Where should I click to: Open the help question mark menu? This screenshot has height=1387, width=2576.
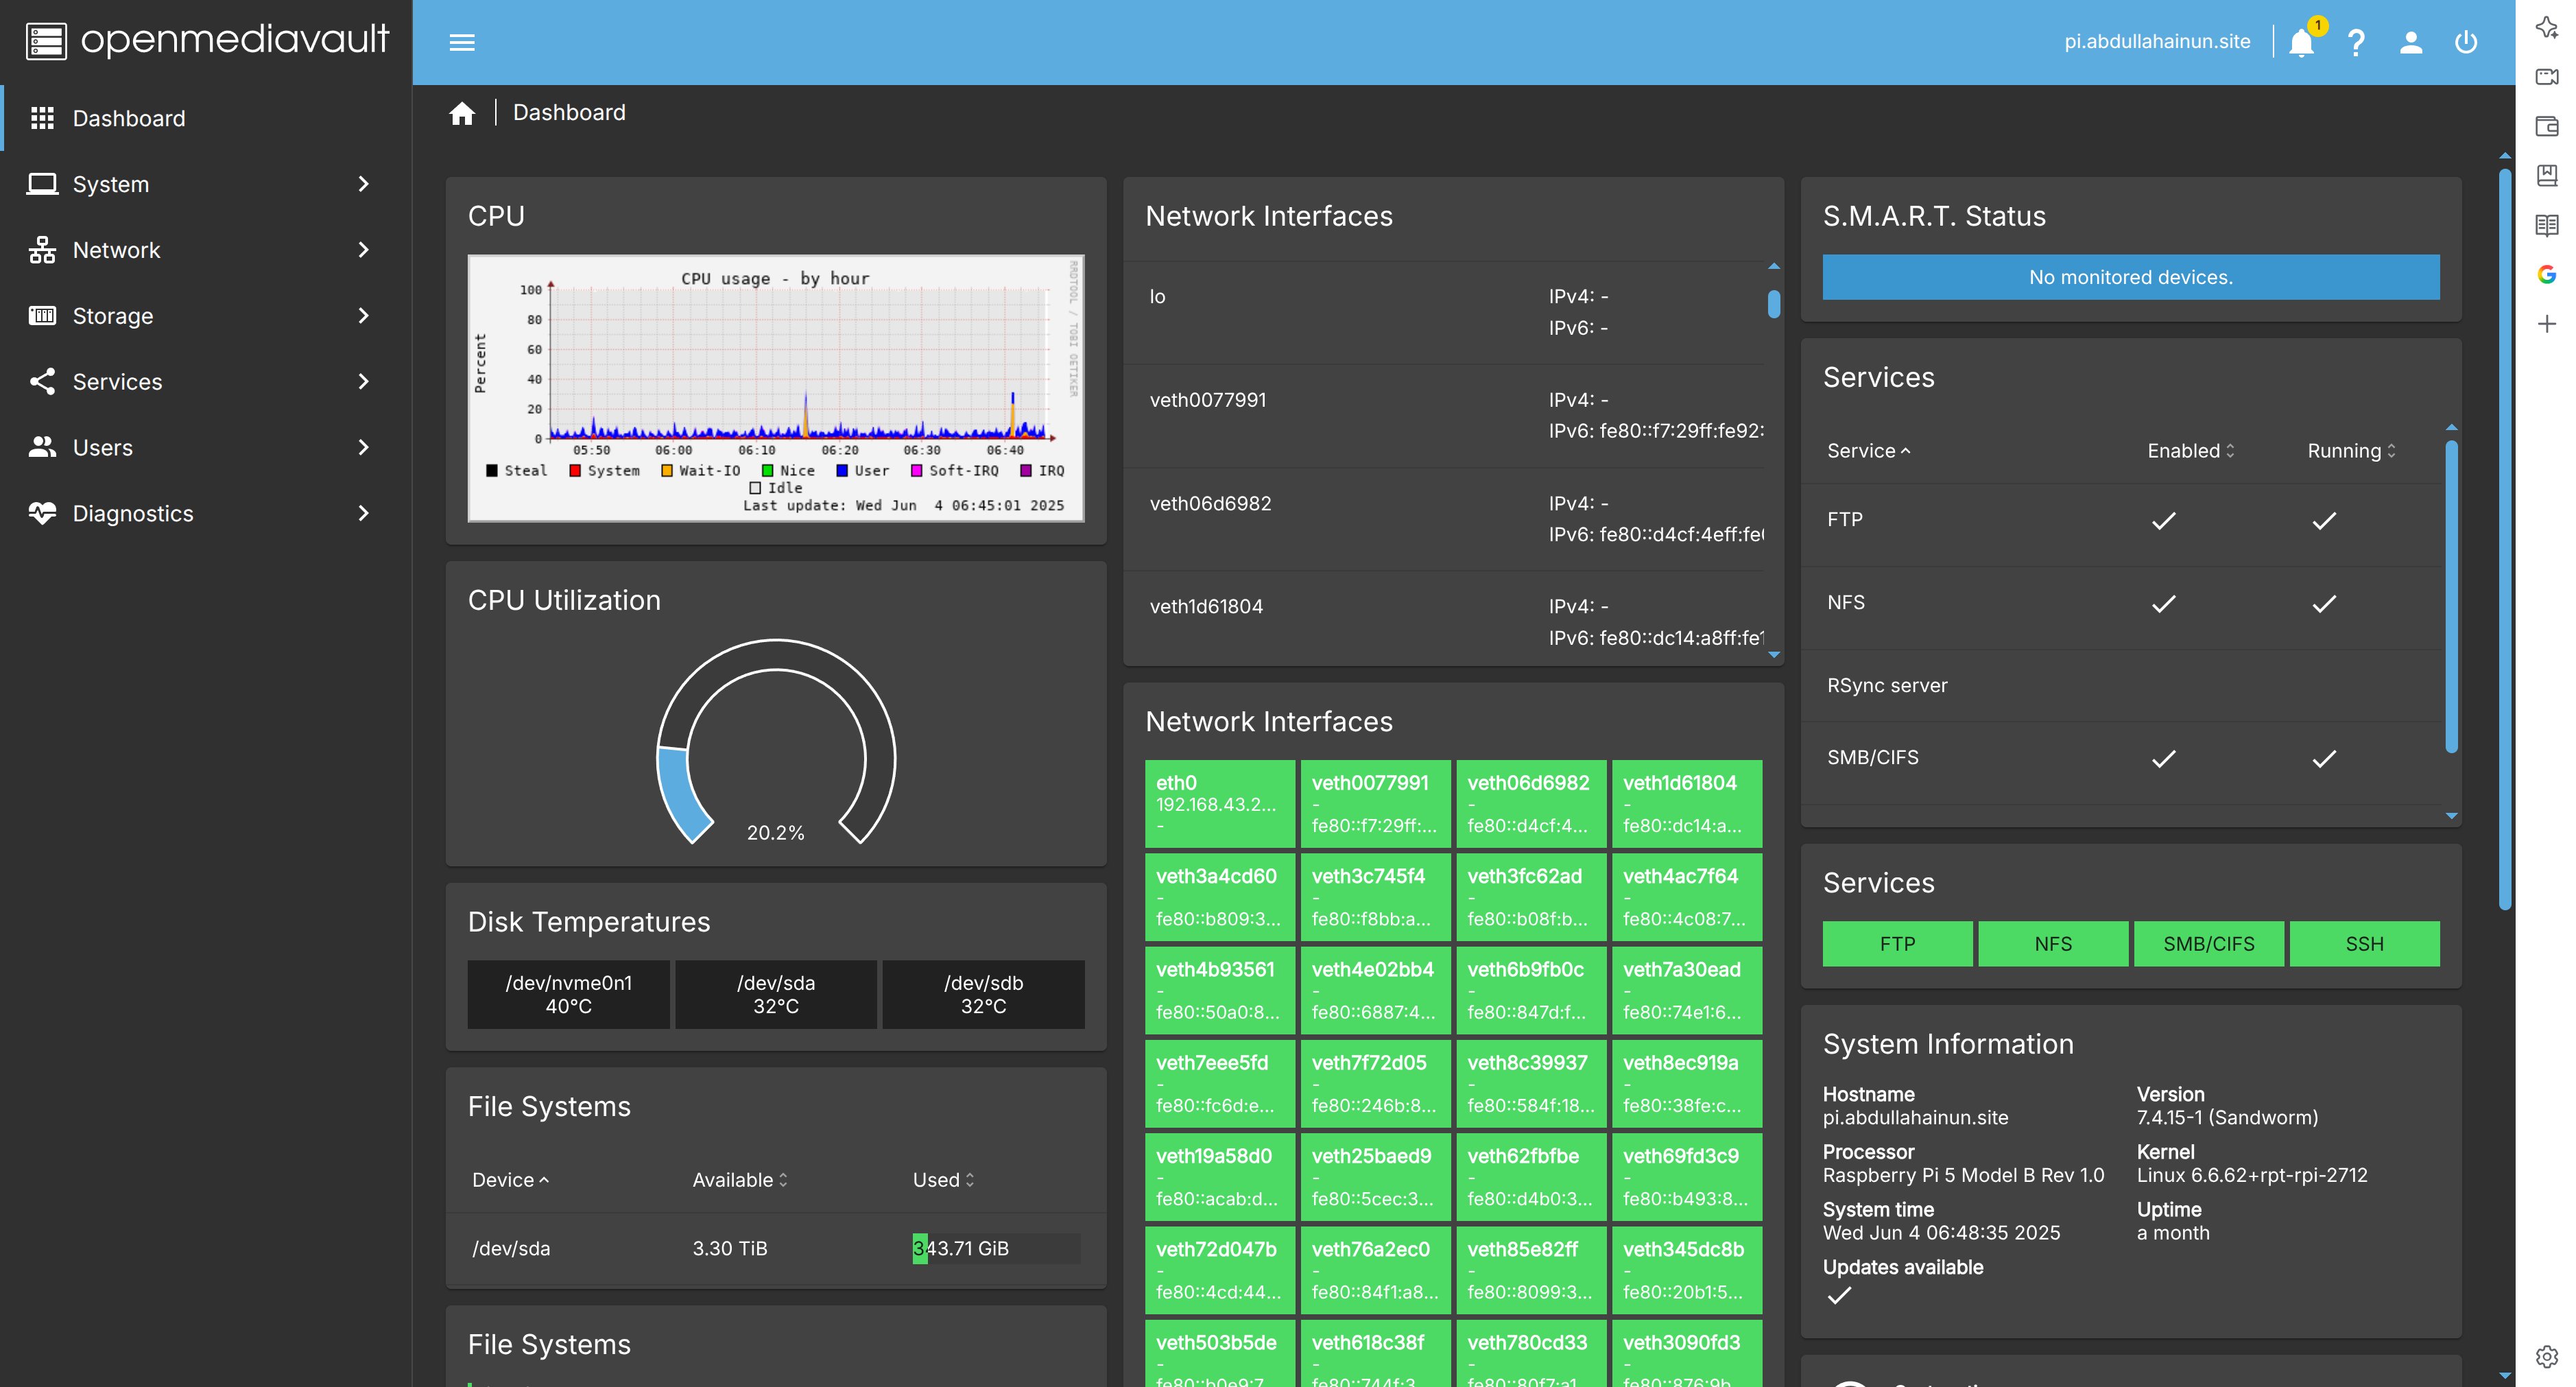(x=2356, y=42)
